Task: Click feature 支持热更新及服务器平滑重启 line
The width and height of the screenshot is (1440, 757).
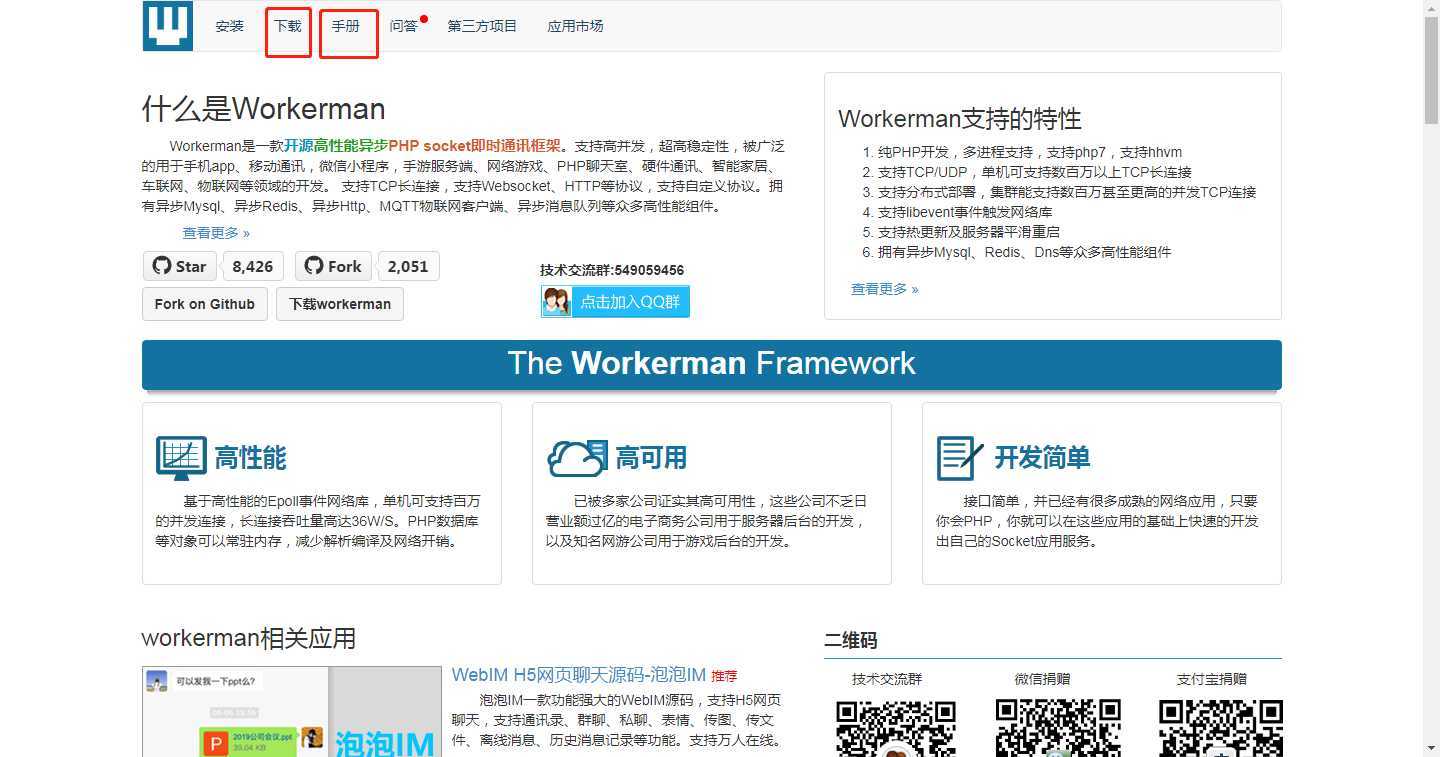Action: tap(969, 232)
